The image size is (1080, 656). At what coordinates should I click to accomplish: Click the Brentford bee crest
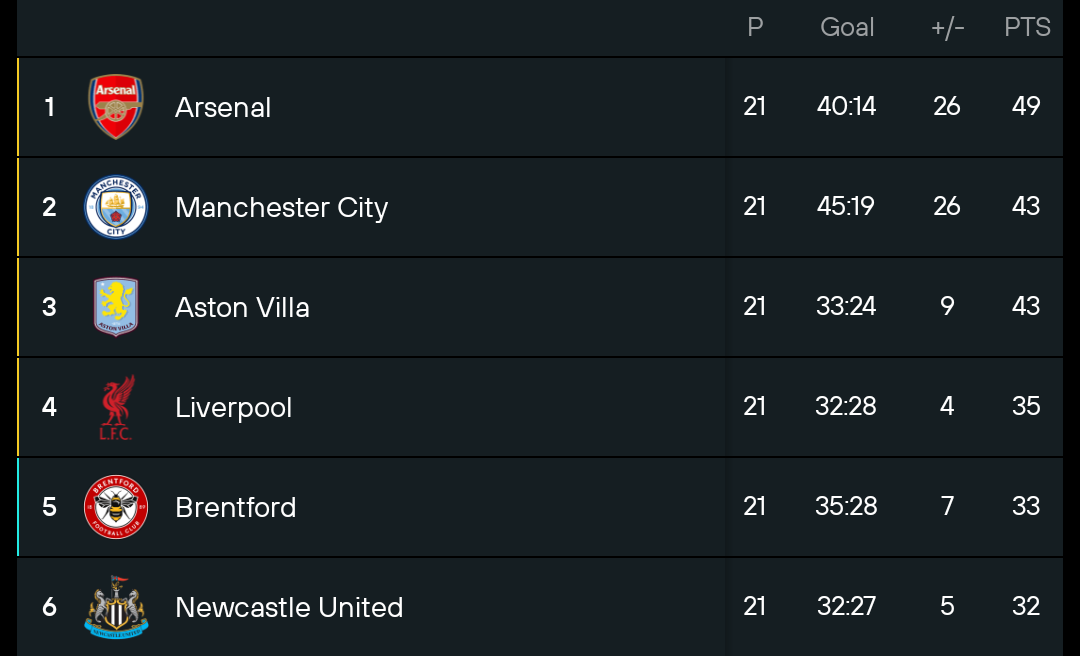click(116, 506)
